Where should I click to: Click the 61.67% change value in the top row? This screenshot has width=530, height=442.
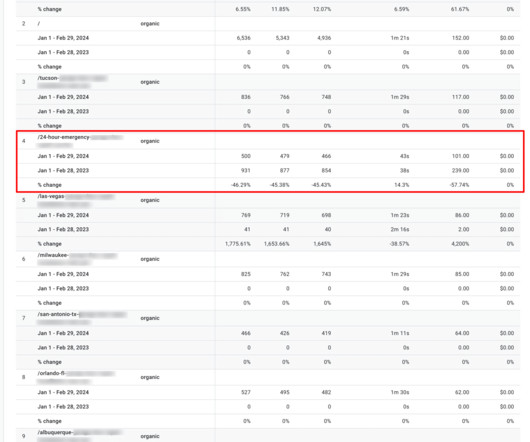pos(460,9)
